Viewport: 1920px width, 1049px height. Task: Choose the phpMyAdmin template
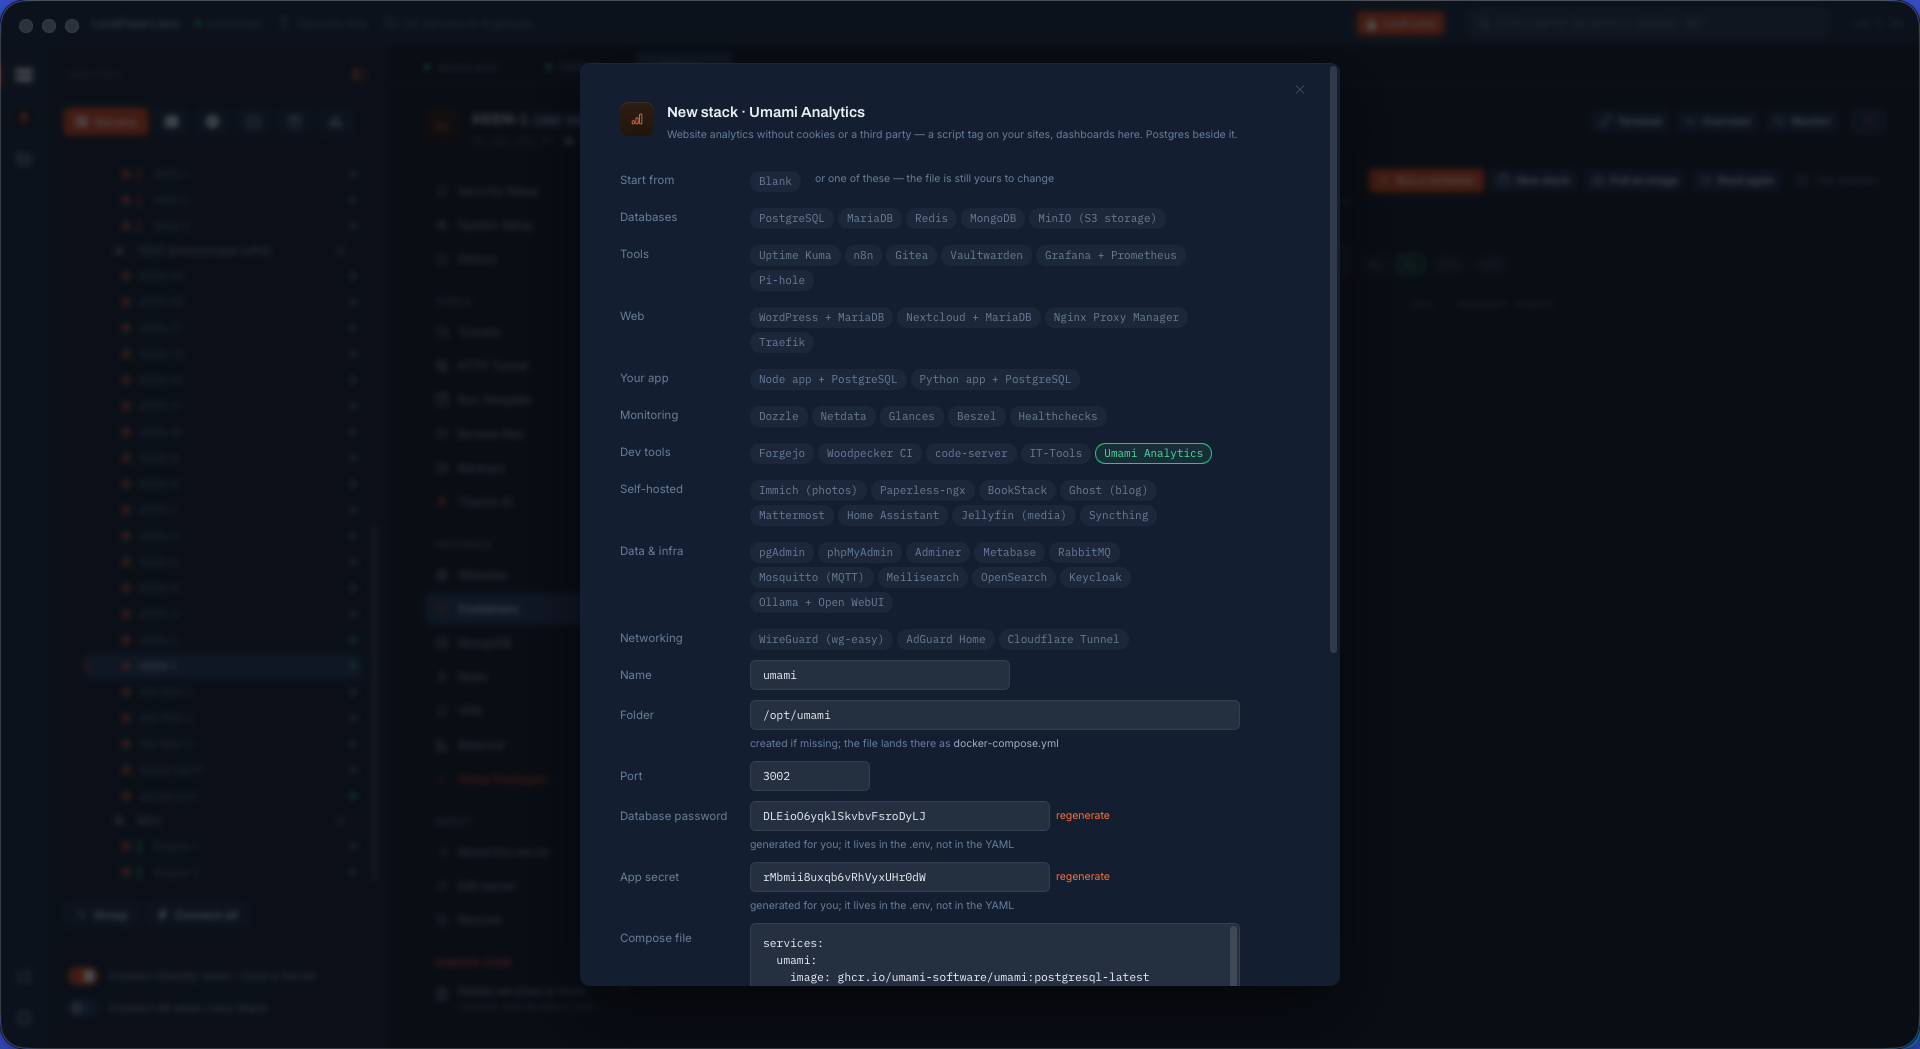(859, 552)
